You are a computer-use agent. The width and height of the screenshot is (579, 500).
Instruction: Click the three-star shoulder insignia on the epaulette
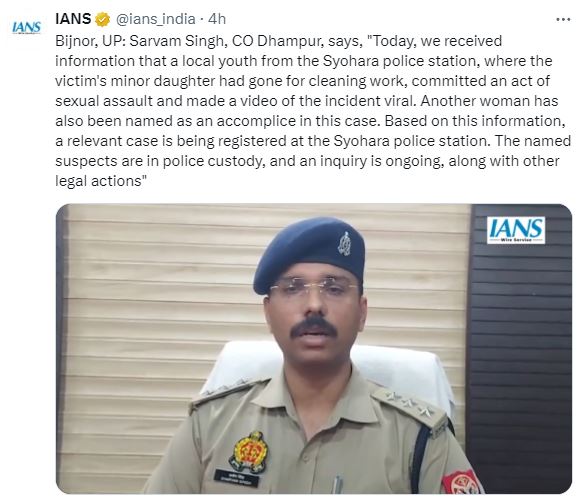coord(410,402)
